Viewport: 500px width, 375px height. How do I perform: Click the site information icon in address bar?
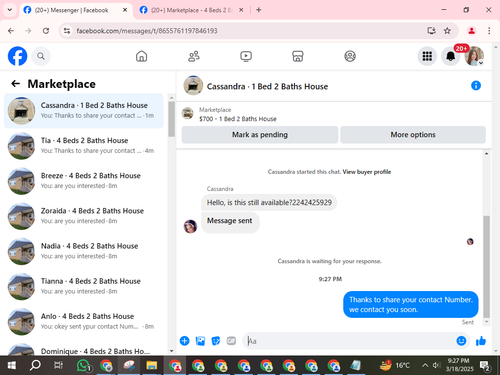click(x=67, y=31)
